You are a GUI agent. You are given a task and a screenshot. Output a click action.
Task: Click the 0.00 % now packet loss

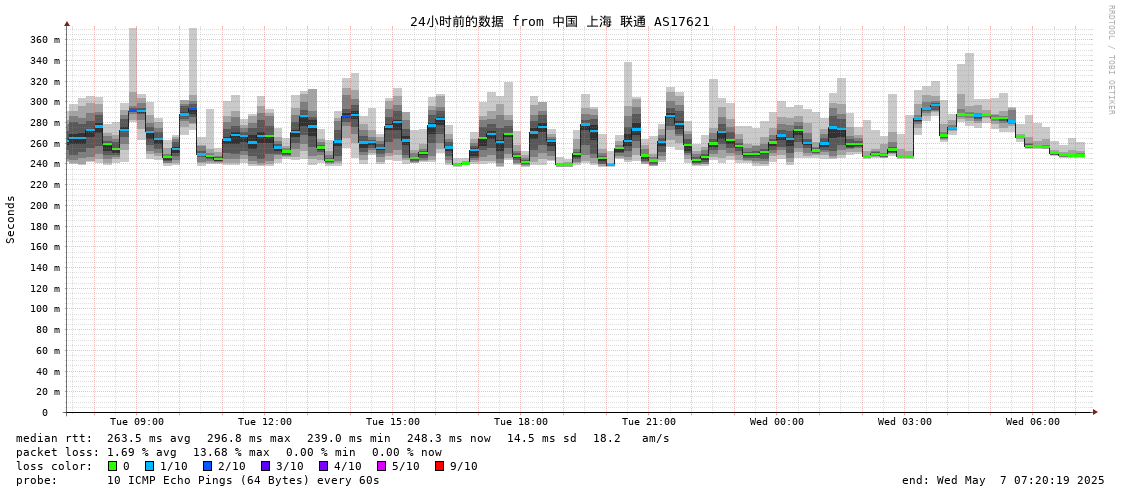click(407, 453)
